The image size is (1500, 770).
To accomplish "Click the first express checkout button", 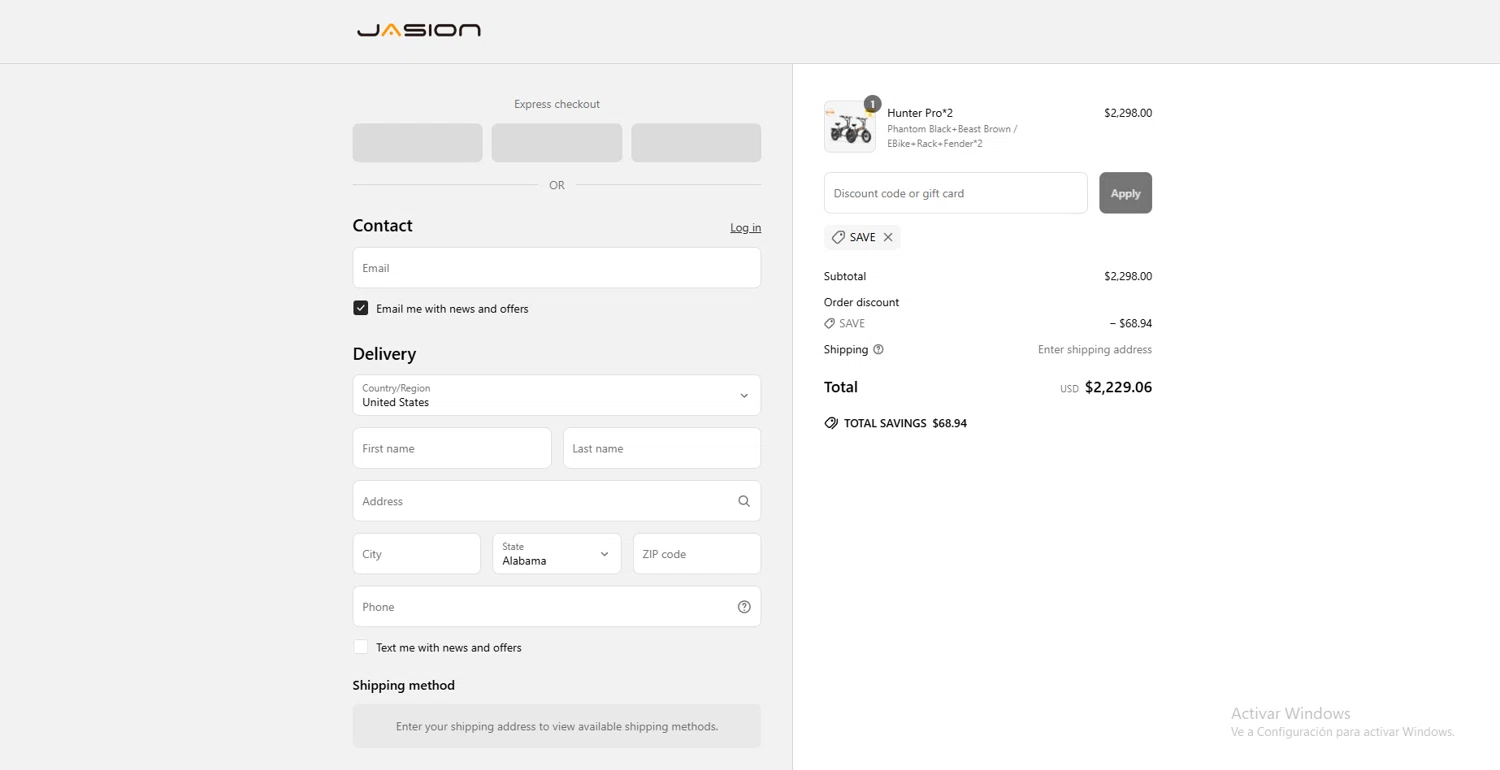I will (417, 143).
